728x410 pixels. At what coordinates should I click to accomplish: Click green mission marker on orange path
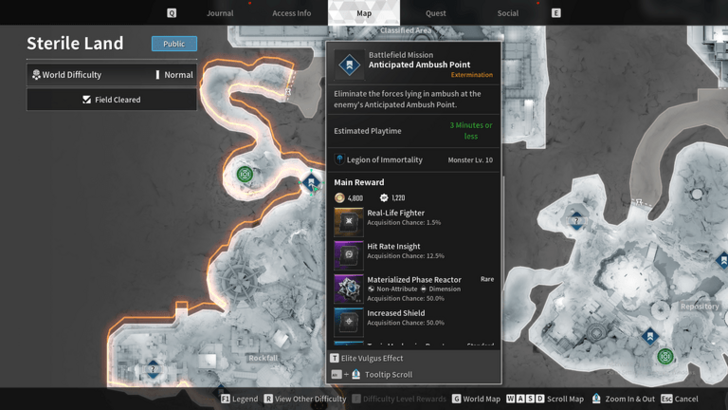coord(244,174)
